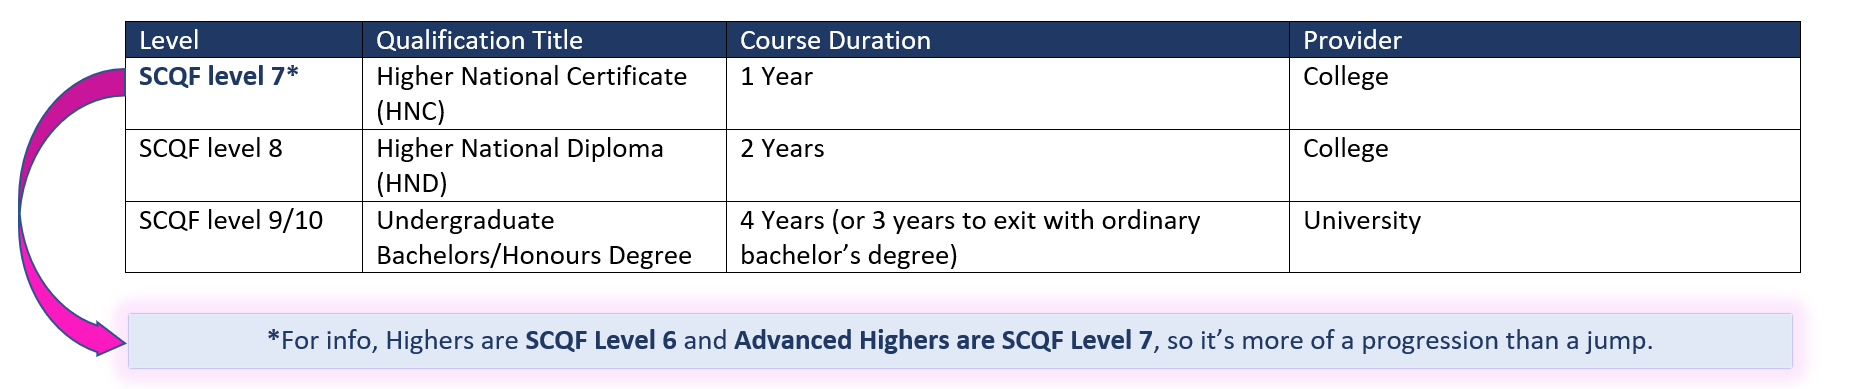Click the SCQF level 9/10 cell
This screenshot has height=389, width=1858.
pos(244,237)
